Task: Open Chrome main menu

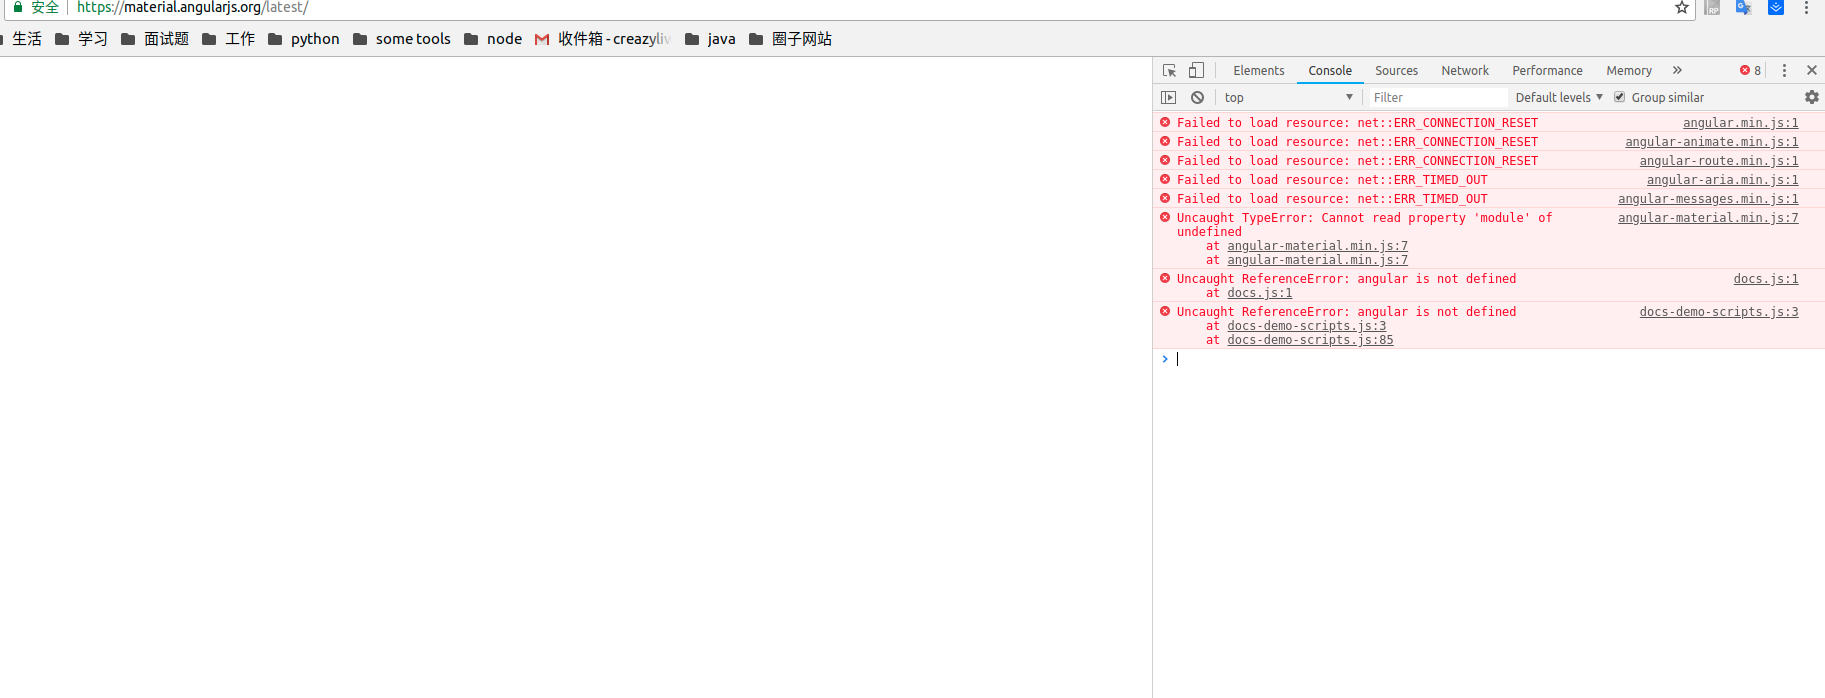Action: 1806,8
